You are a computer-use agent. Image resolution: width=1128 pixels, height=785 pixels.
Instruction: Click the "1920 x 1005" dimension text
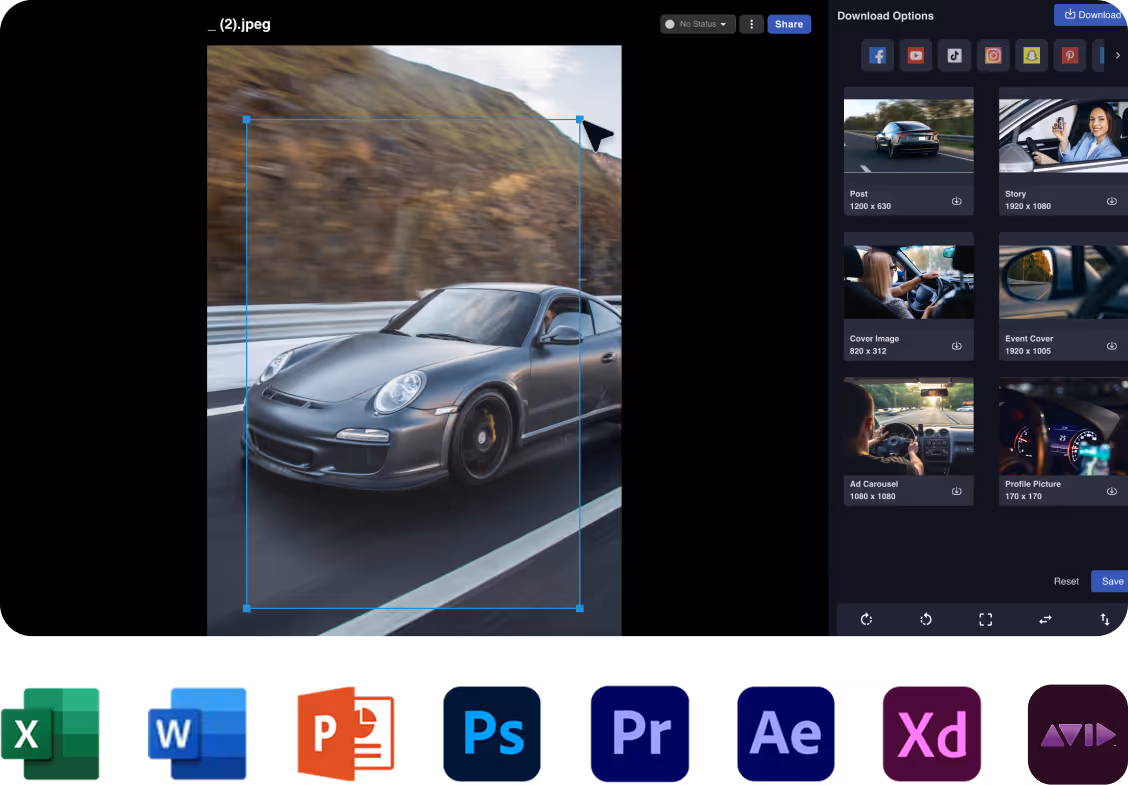click(x=1028, y=351)
